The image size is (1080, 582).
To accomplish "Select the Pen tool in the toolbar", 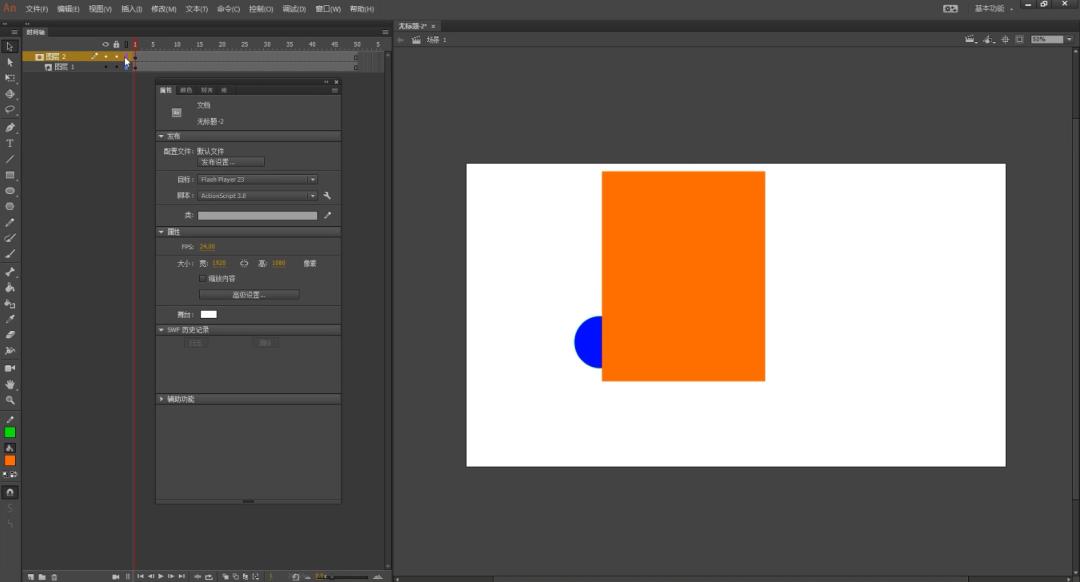I will [x=10, y=127].
